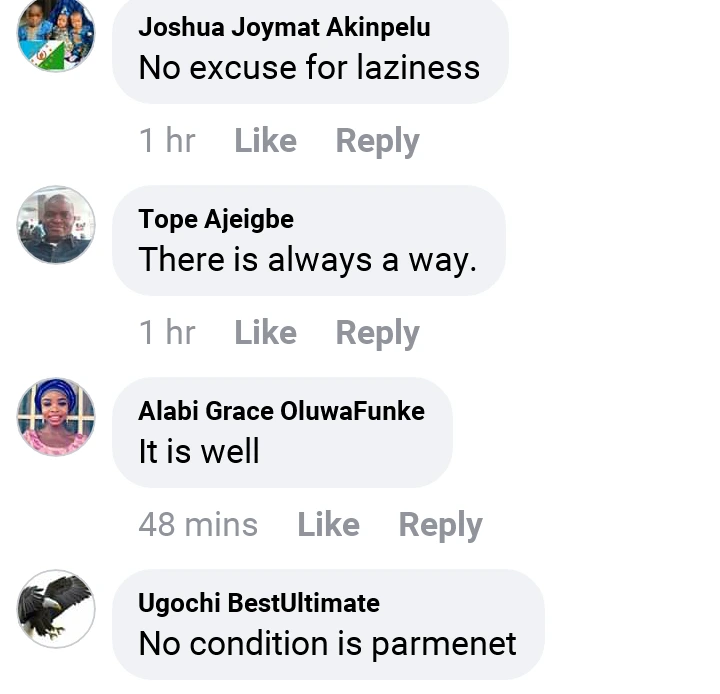The height and width of the screenshot is (694, 720).
Task: Click the '1 hr' timestamp under Tope's comment
Action: (x=167, y=333)
